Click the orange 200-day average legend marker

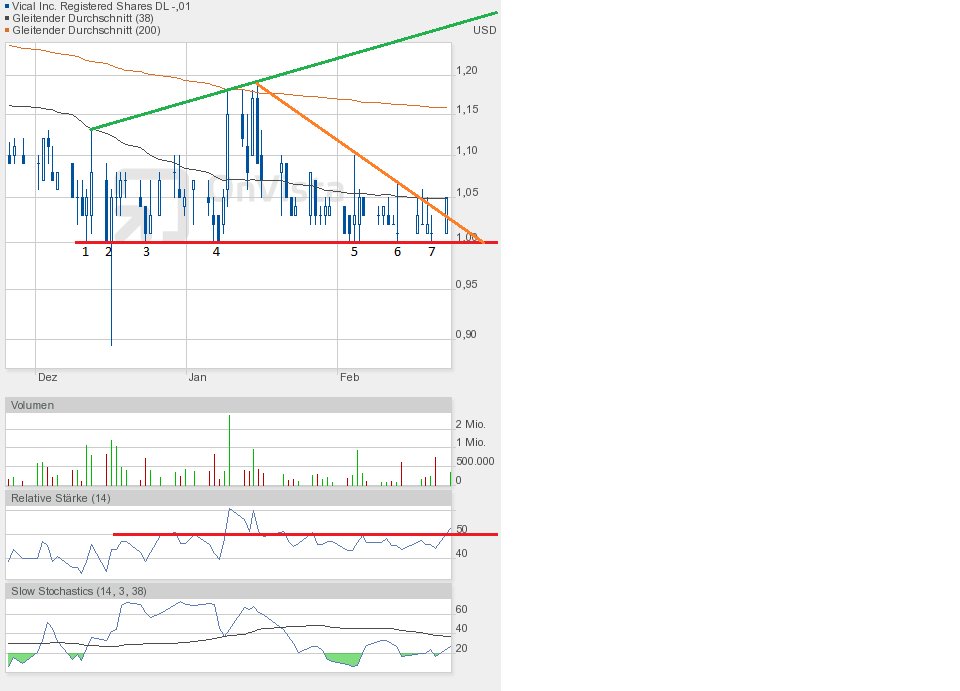(x=8, y=31)
